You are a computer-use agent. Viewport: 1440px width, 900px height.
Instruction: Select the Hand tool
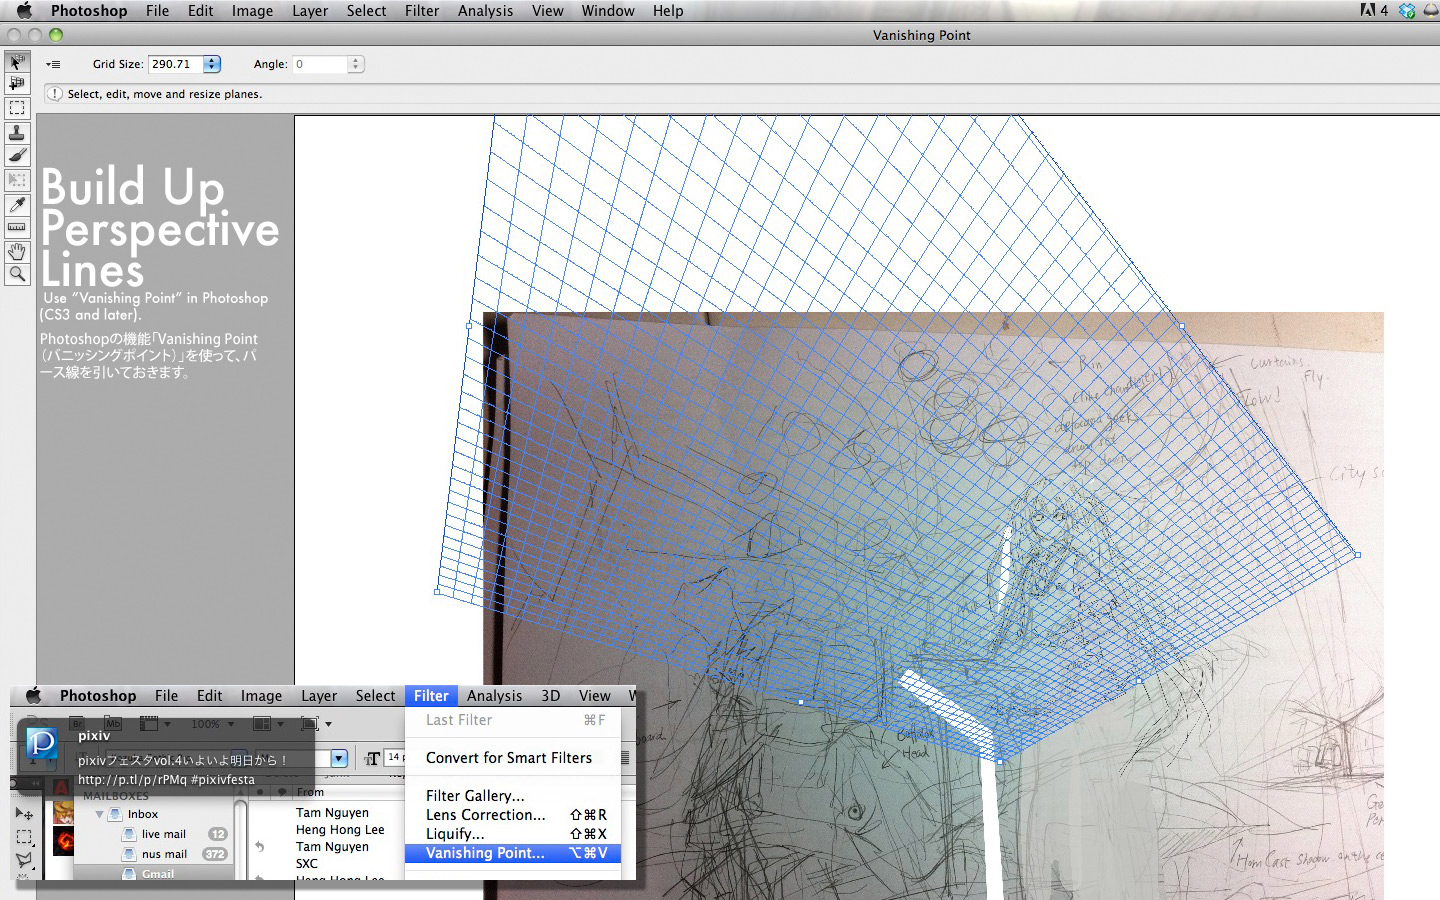pyautogui.click(x=17, y=252)
